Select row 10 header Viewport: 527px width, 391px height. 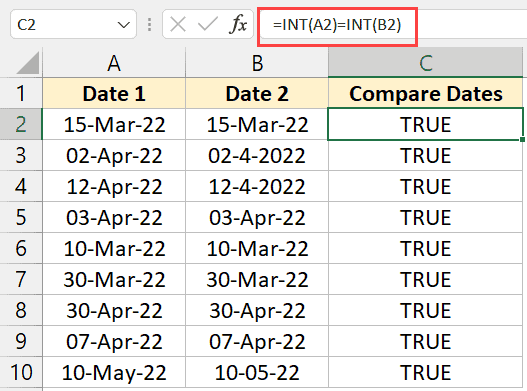[x=21, y=372]
